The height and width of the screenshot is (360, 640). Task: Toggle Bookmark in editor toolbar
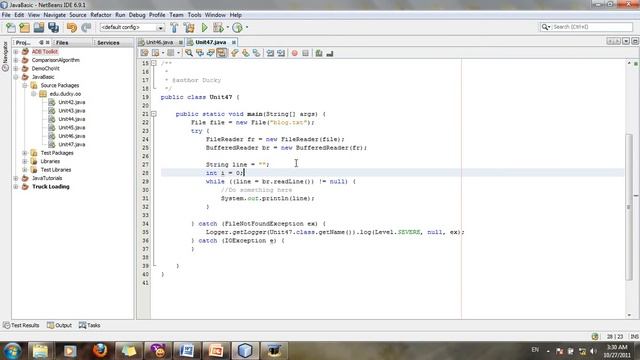(256, 53)
